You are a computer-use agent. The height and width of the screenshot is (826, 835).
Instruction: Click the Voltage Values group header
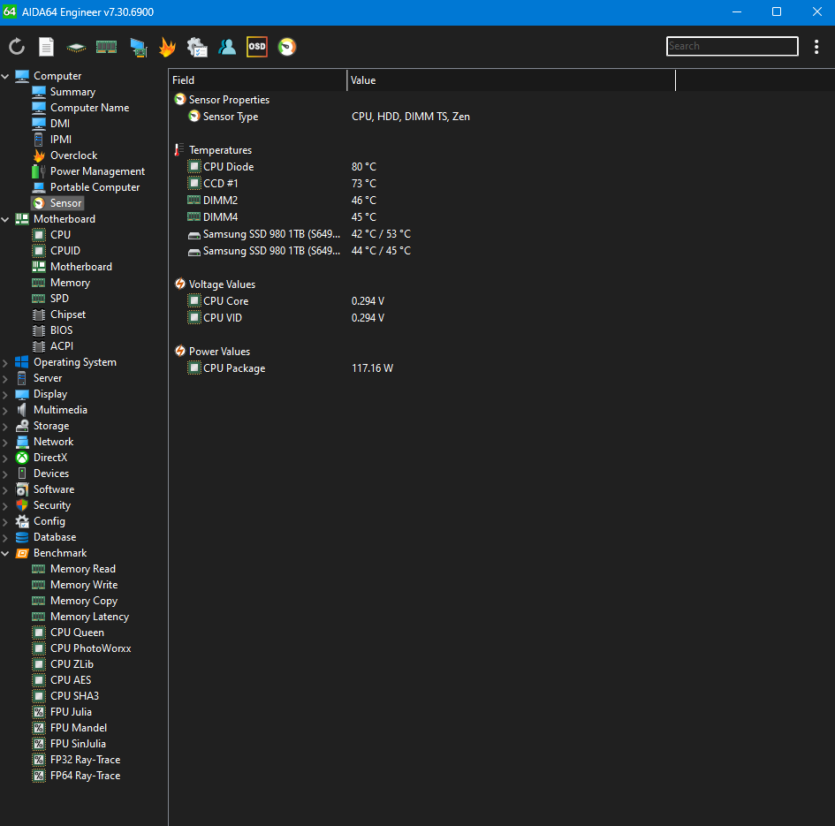pyautogui.click(x=222, y=284)
